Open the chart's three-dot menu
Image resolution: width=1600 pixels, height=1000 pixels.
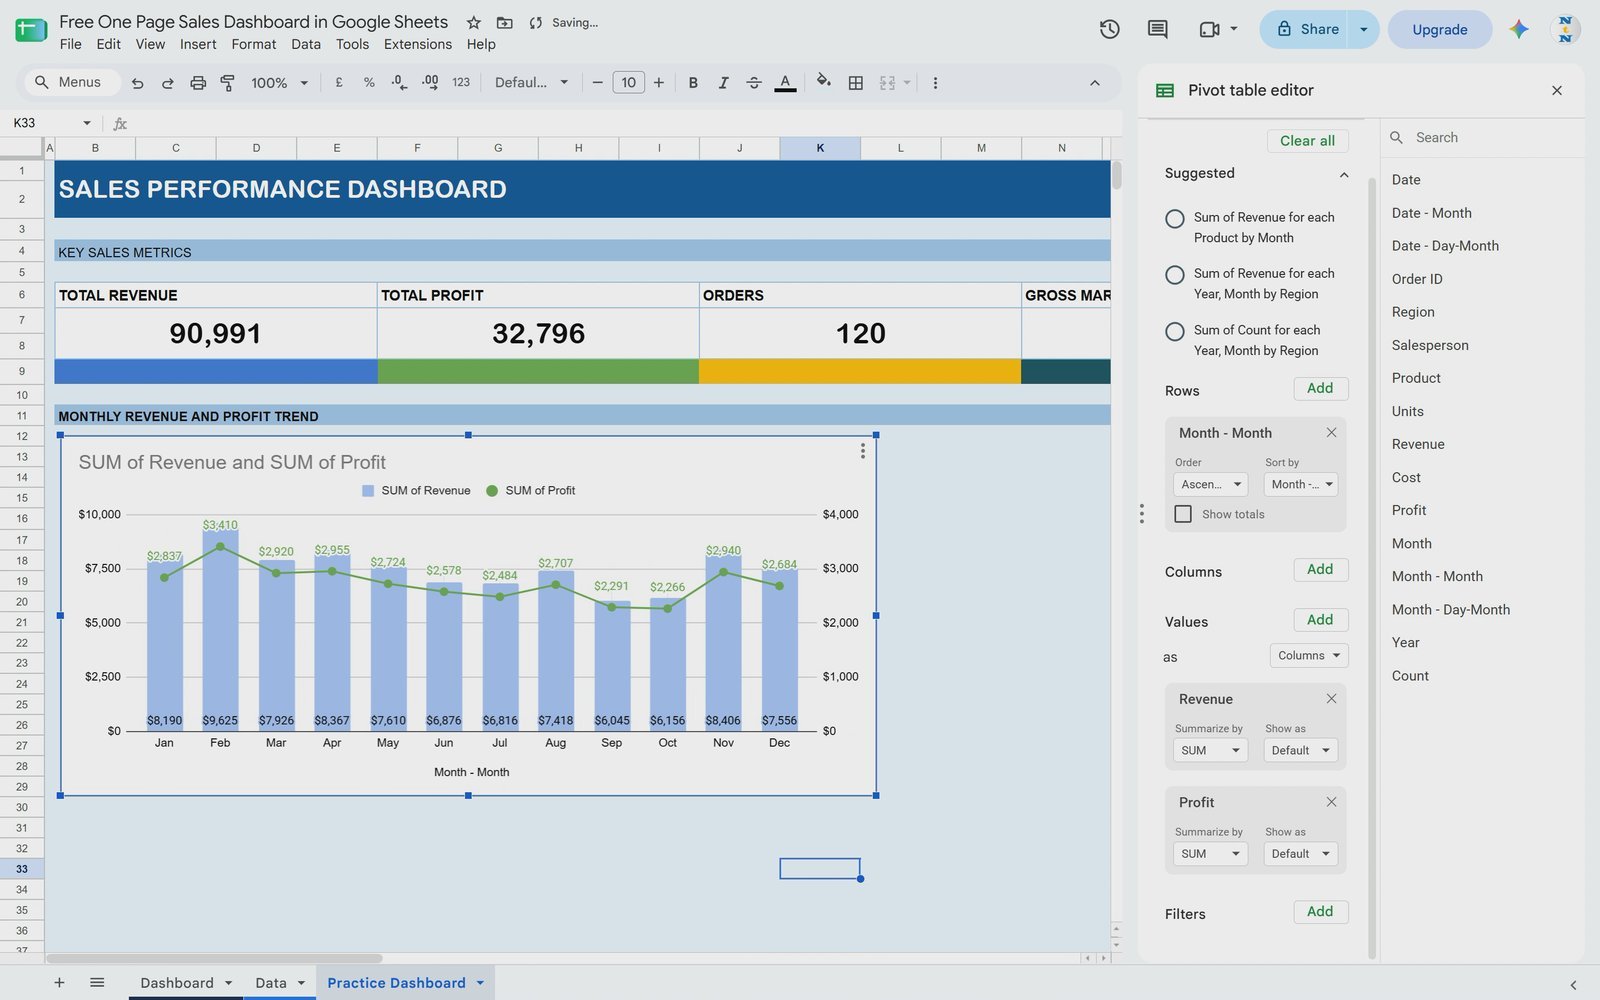(862, 451)
